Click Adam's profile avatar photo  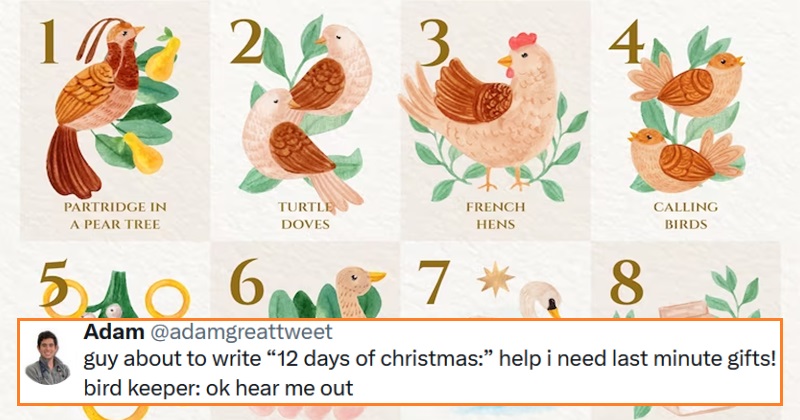(x=47, y=357)
